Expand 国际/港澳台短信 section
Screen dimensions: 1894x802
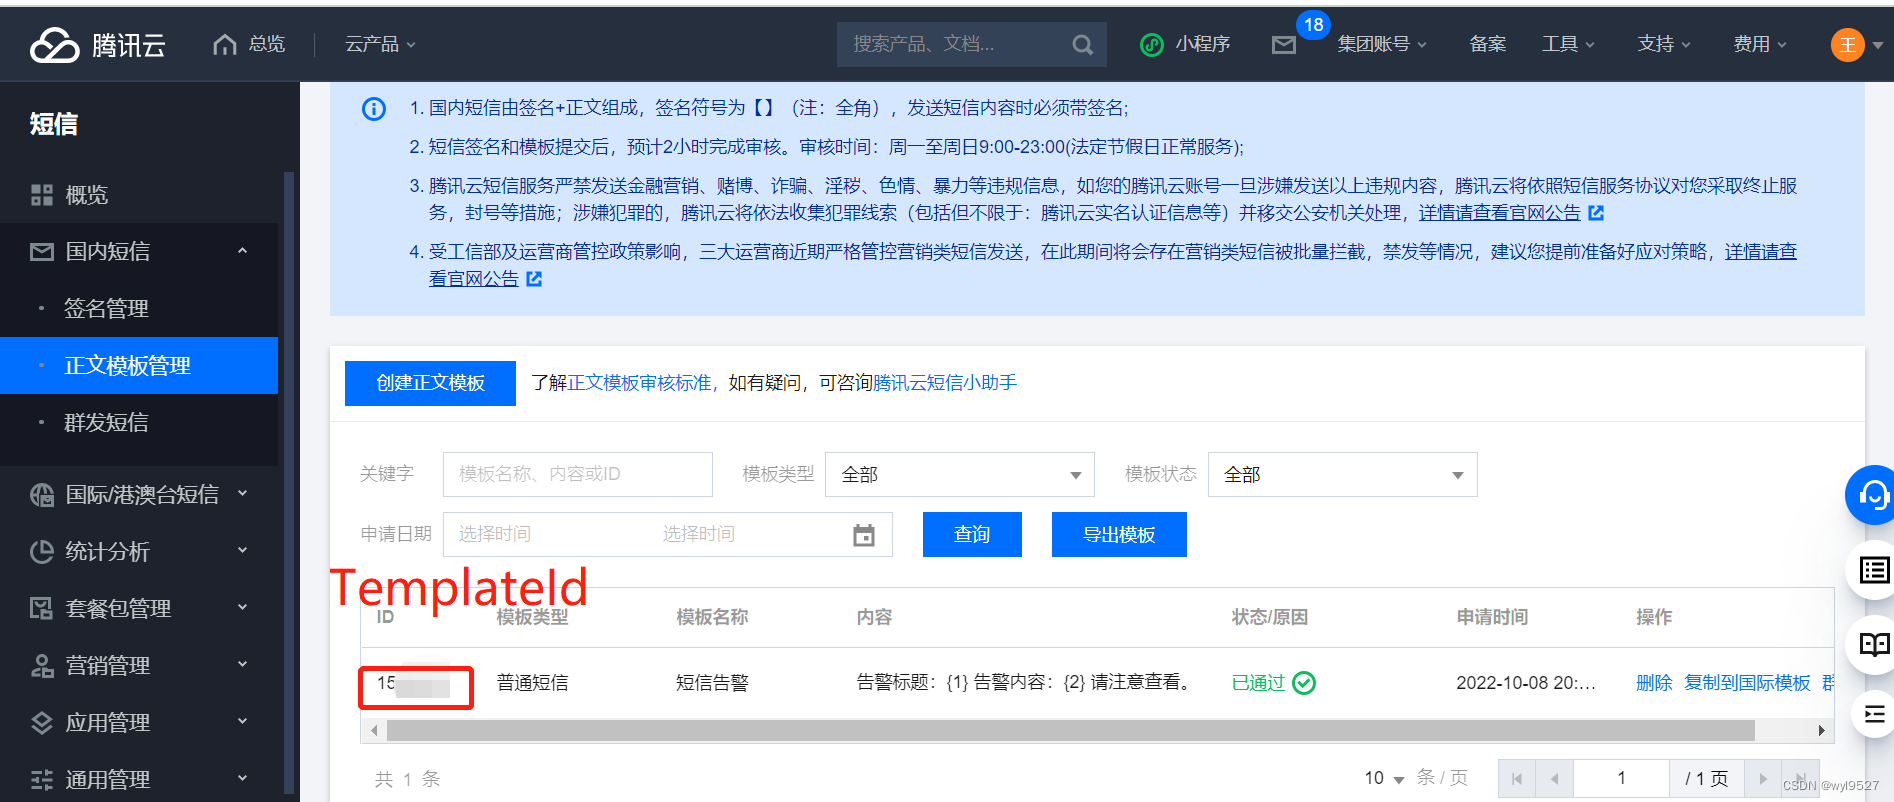[x=140, y=495]
